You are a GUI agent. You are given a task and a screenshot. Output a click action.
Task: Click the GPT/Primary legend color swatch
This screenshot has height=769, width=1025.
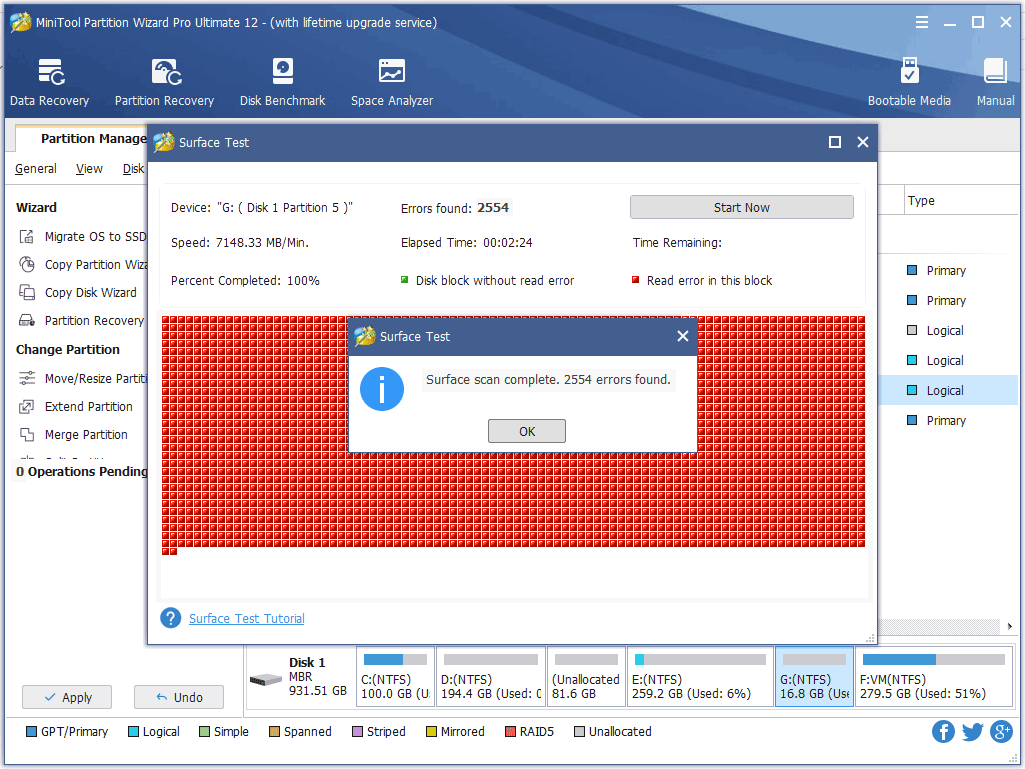click(x=31, y=732)
